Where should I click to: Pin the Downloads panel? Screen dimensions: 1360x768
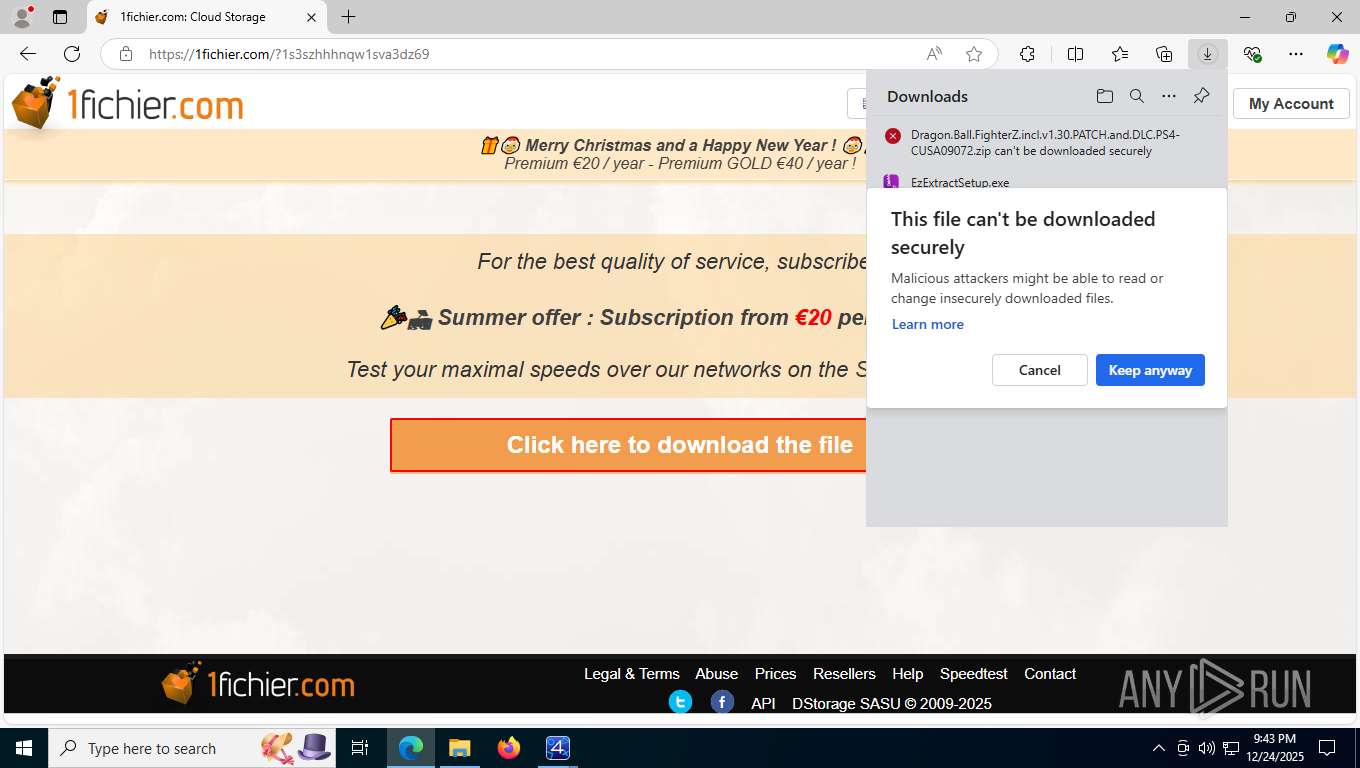1202,96
